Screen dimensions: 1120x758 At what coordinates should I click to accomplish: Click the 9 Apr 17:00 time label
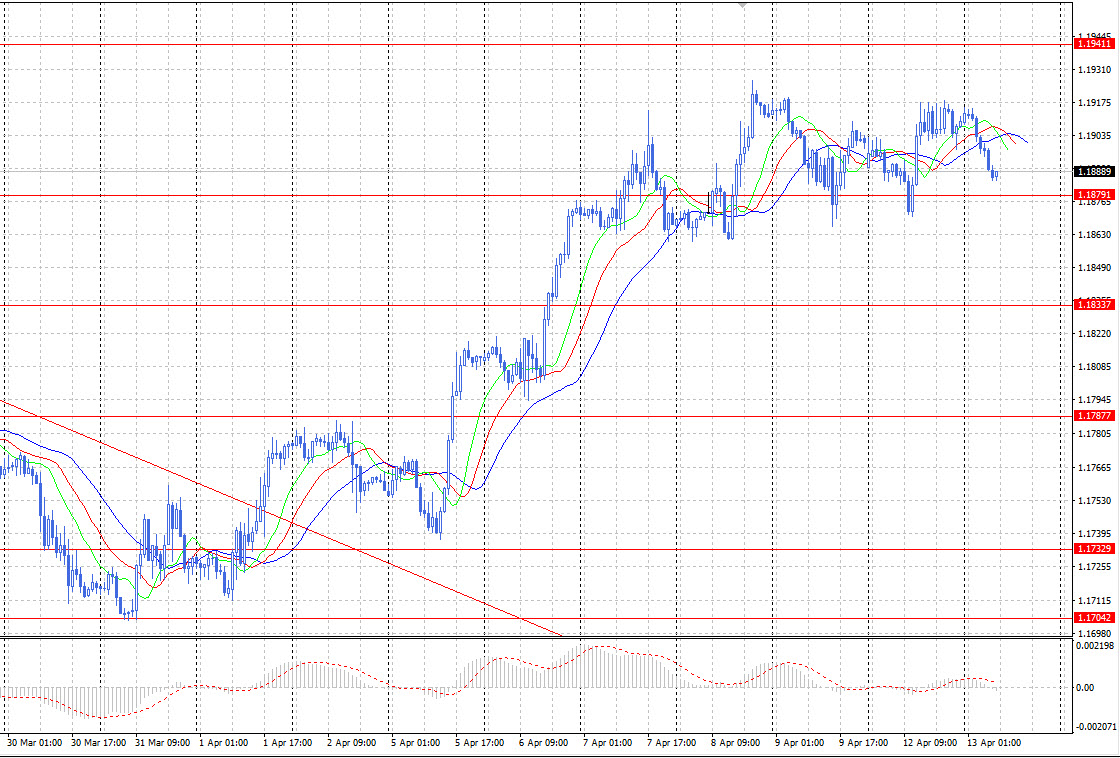coord(864,743)
